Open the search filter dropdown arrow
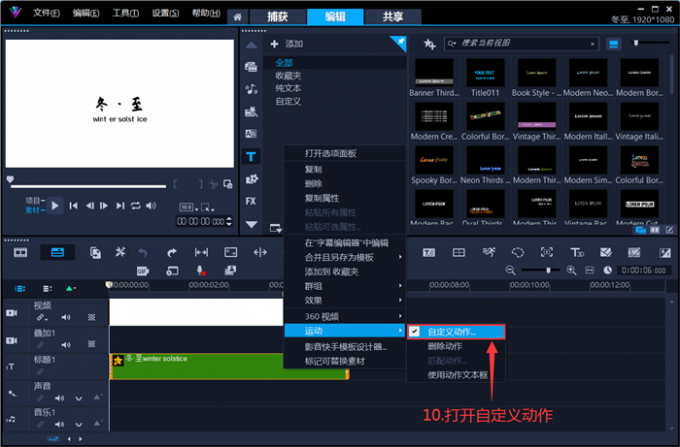 452,43
